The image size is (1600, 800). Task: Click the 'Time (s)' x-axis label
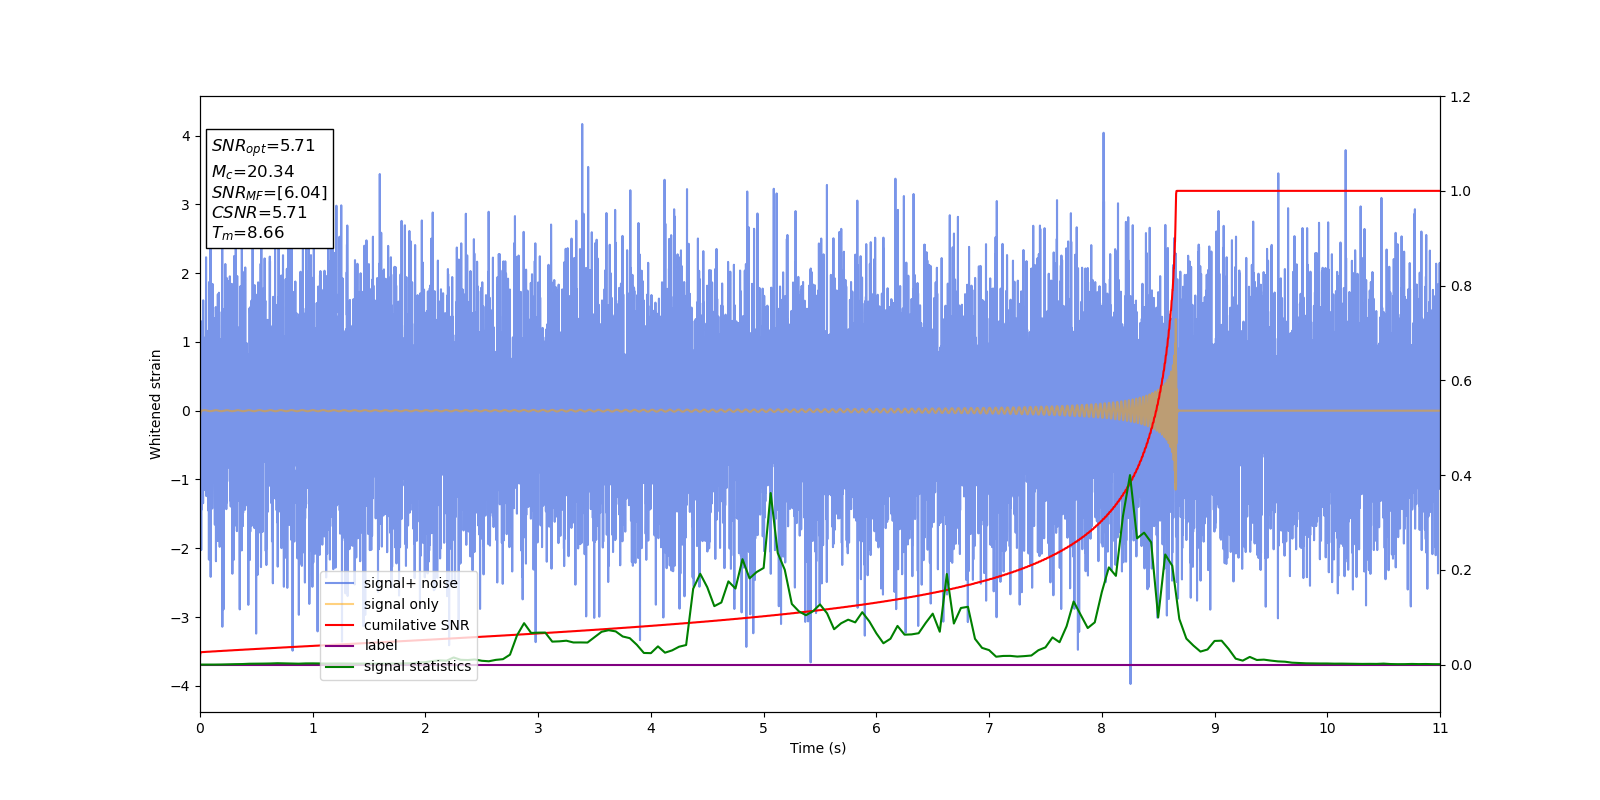tap(818, 748)
